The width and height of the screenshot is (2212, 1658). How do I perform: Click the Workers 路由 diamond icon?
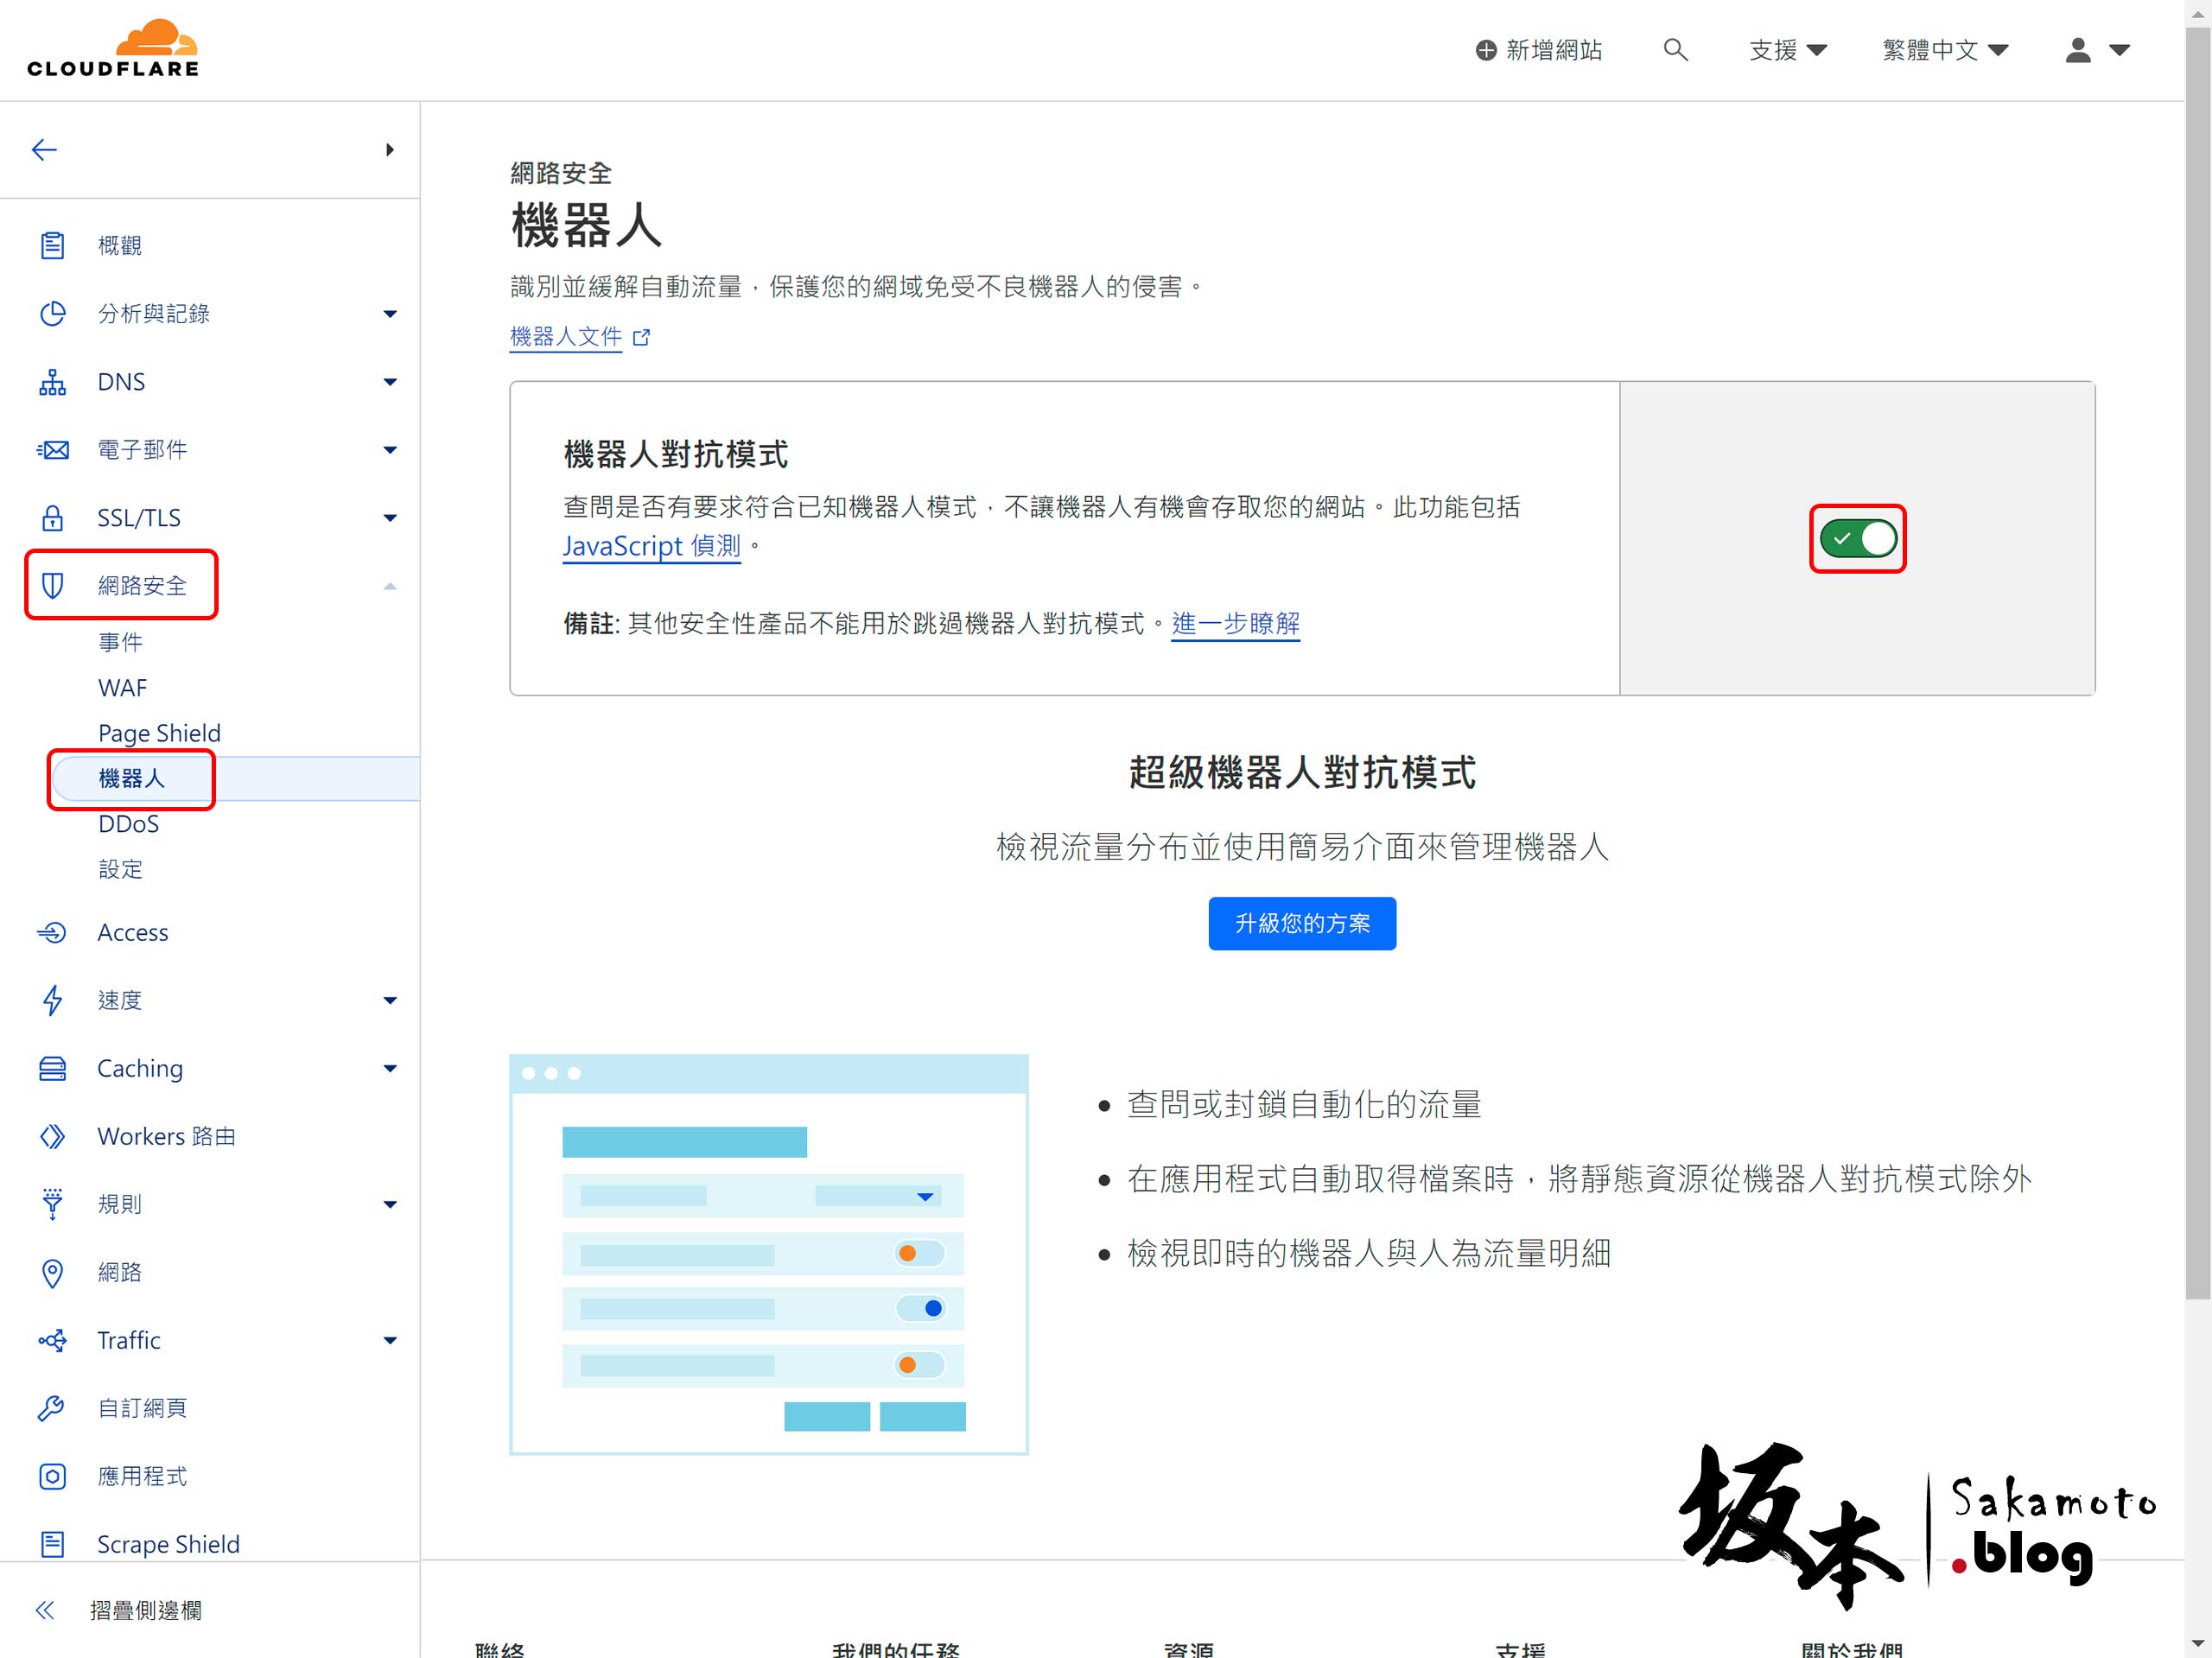pyautogui.click(x=53, y=1137)
